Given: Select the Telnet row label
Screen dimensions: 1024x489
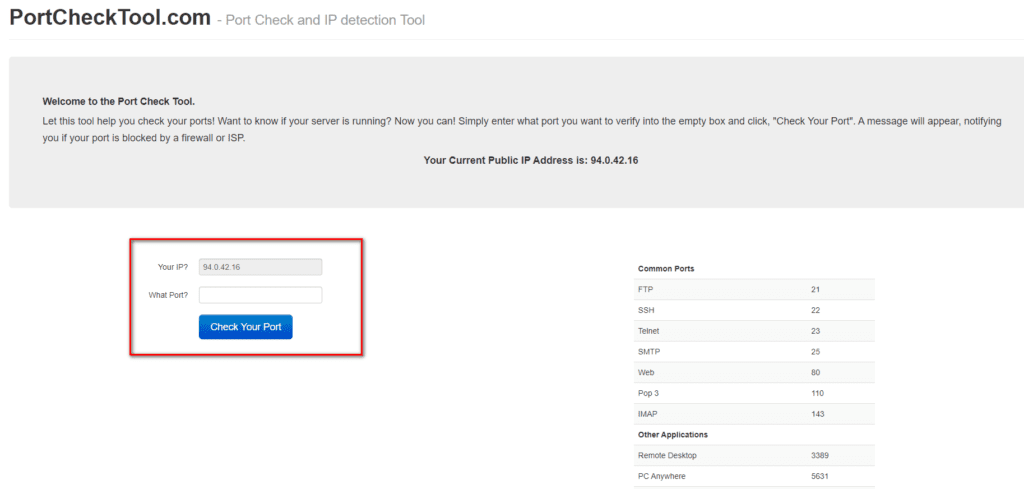Looking at the screenshot, I should pyautogui.click(x=648, y=331).
